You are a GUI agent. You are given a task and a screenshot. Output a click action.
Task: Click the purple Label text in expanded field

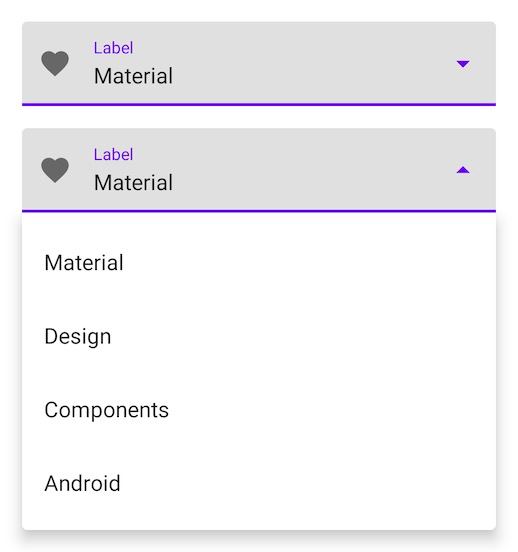point(113,155)
